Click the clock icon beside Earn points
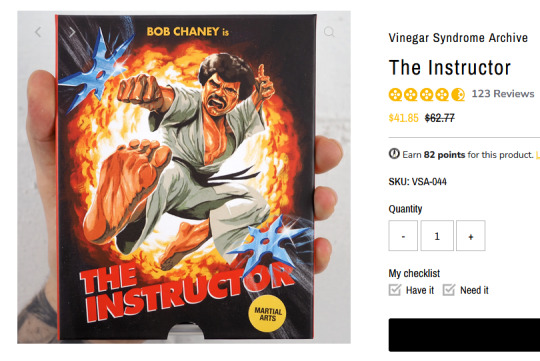The height and width of the screenshot is (361, 540). (x=394, y=154)
